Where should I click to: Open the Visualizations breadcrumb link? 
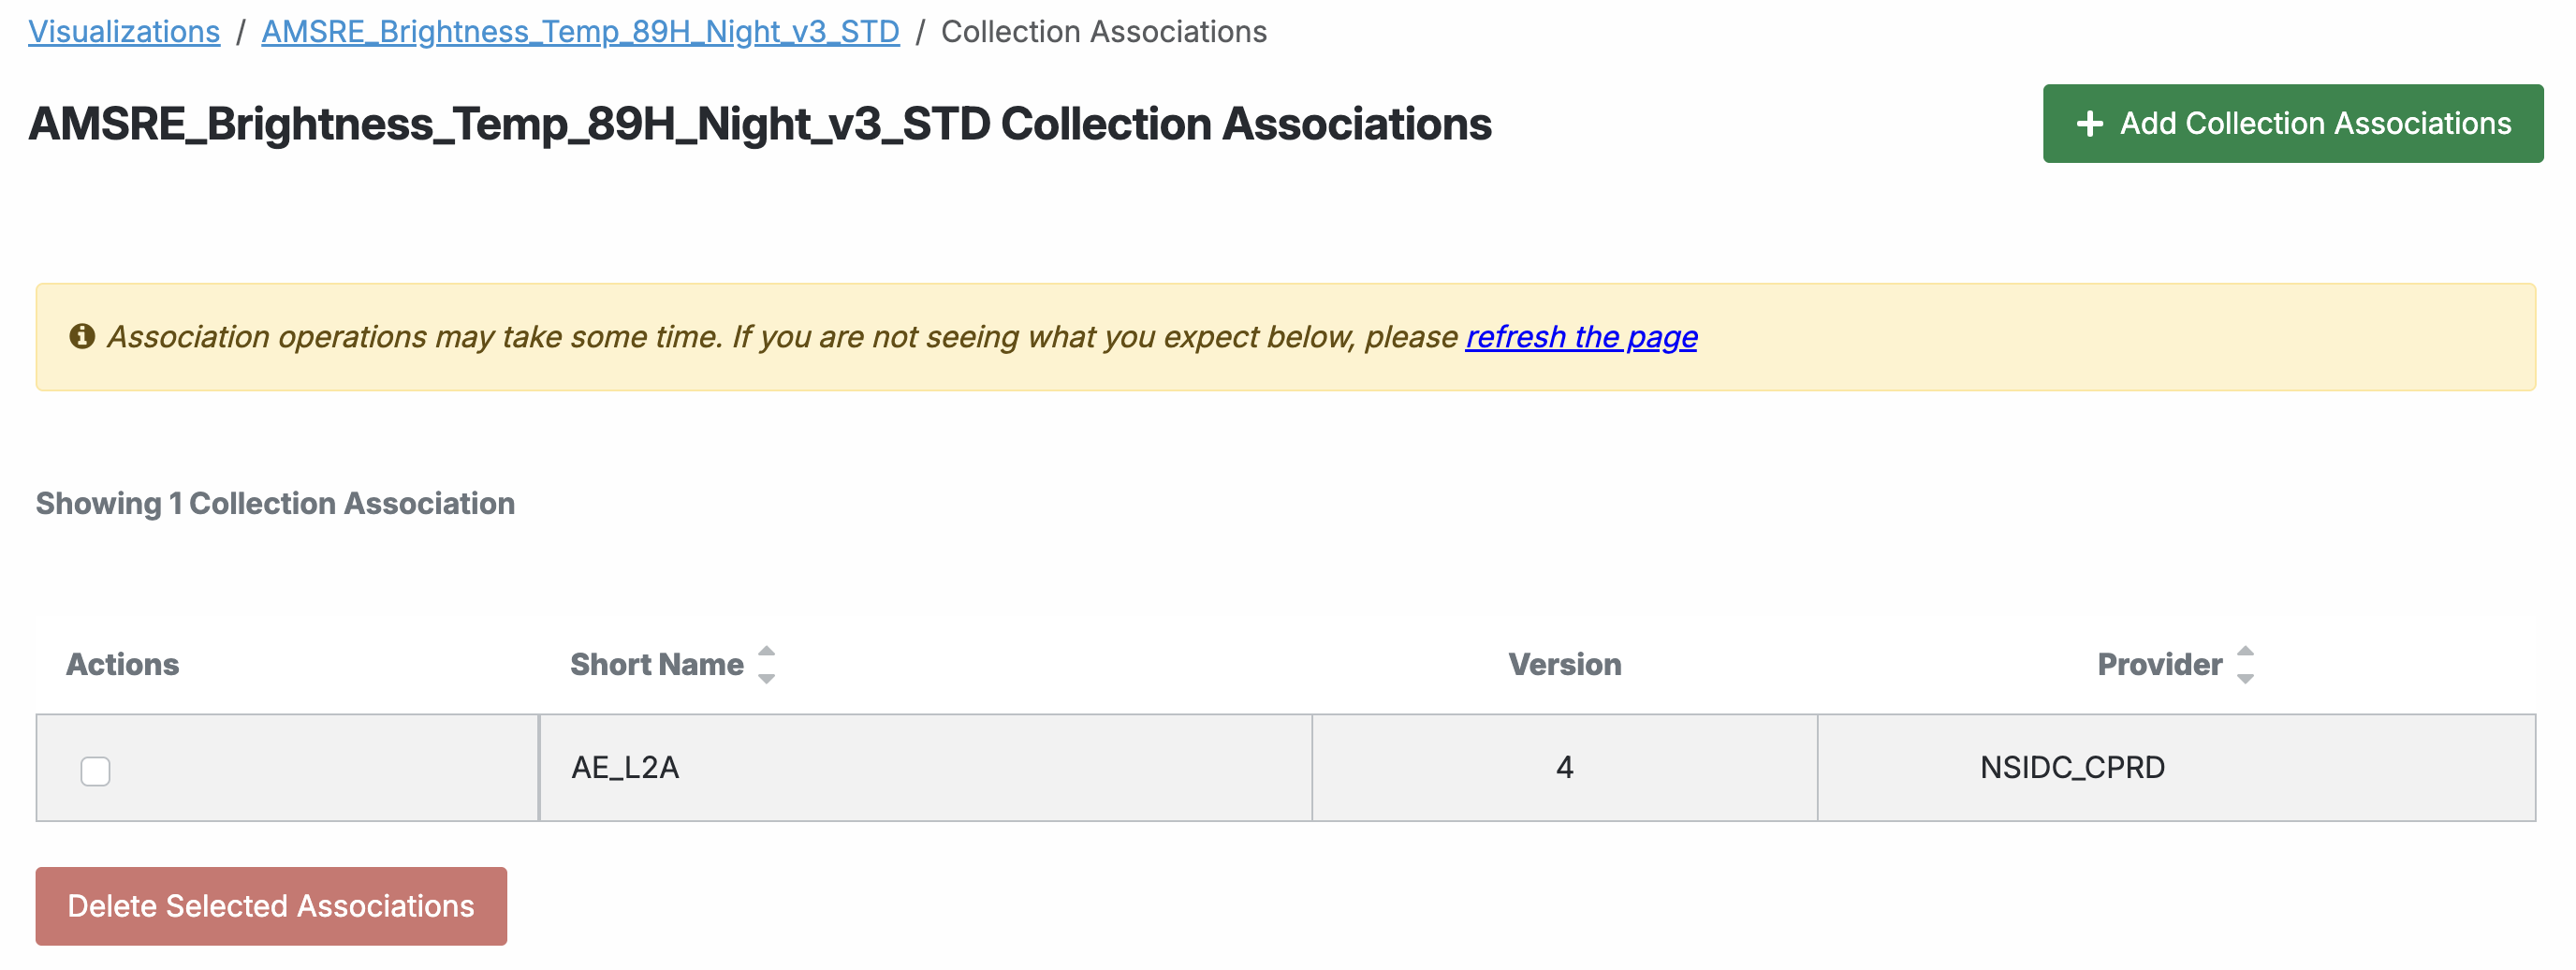124,32
